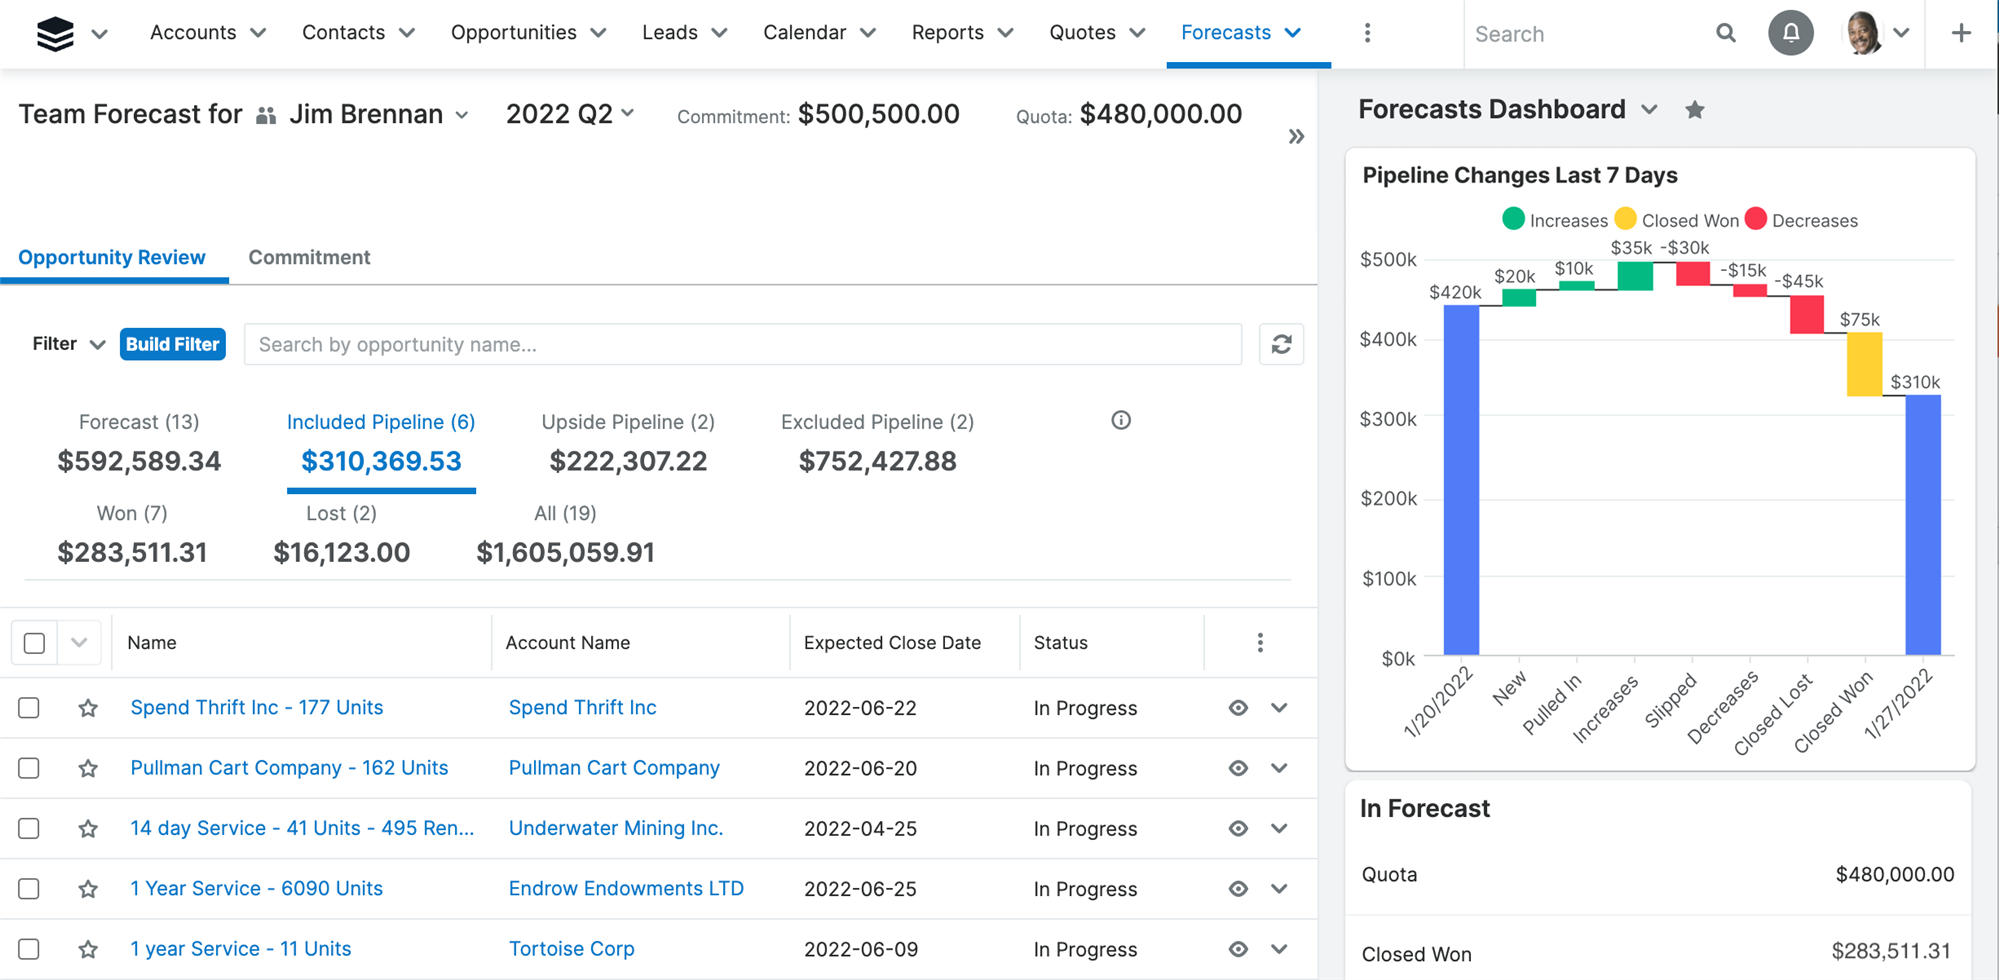The height and width of the screenshot is (980, 1999).
Task: Check the Pullman Cart Company row checkbox
Action: (29, 768)
